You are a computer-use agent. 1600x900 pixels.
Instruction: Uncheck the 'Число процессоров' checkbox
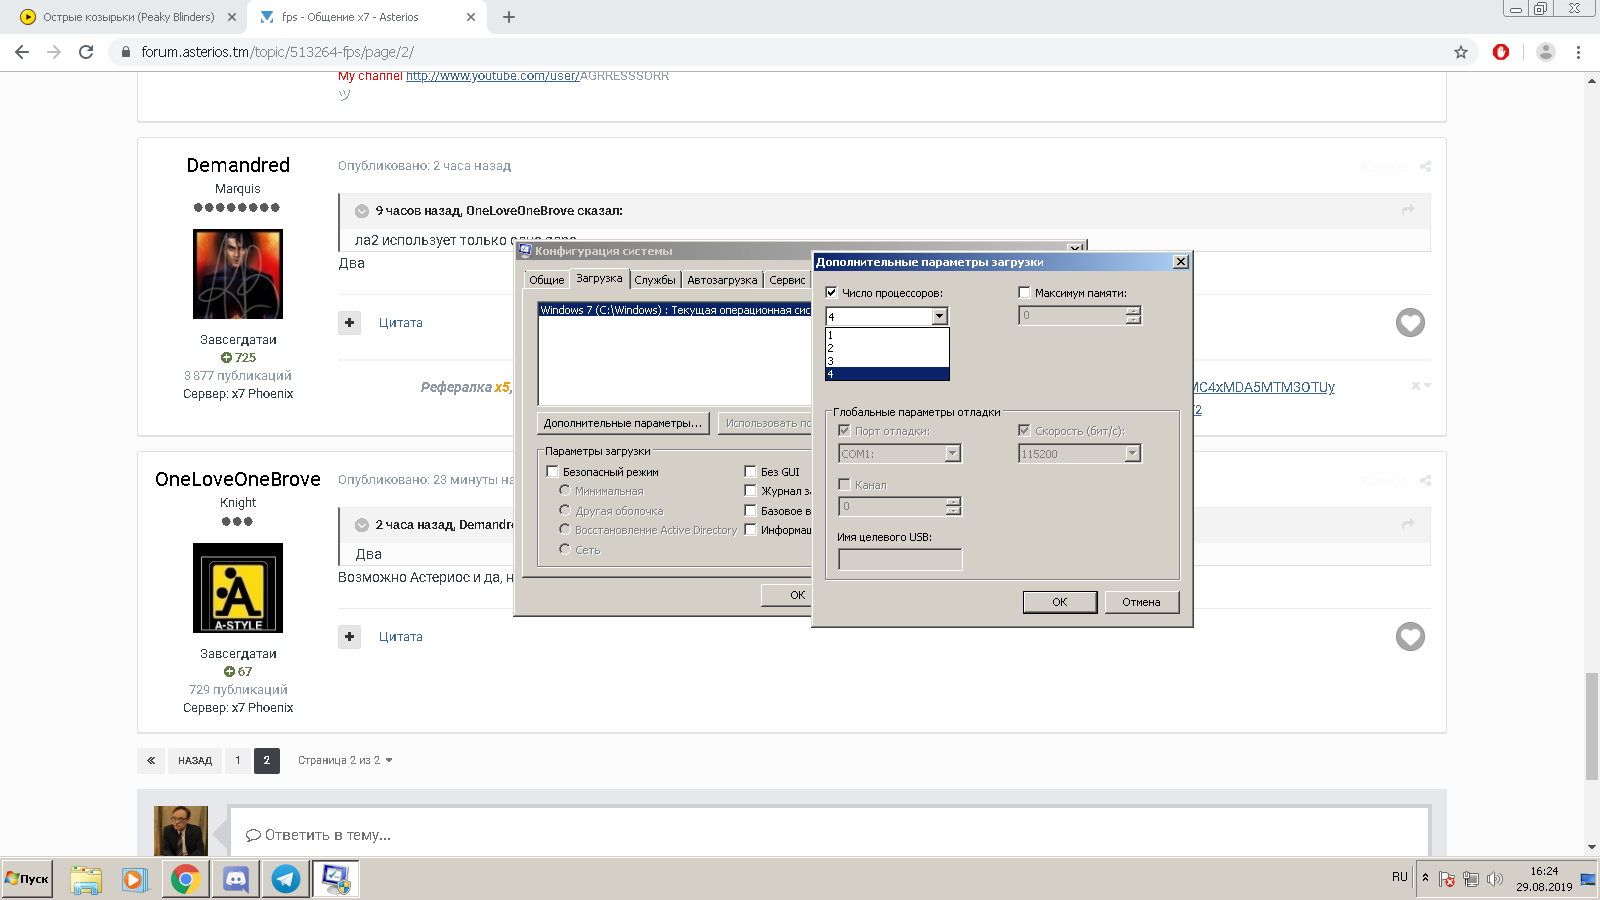click(x=831, y=293)
